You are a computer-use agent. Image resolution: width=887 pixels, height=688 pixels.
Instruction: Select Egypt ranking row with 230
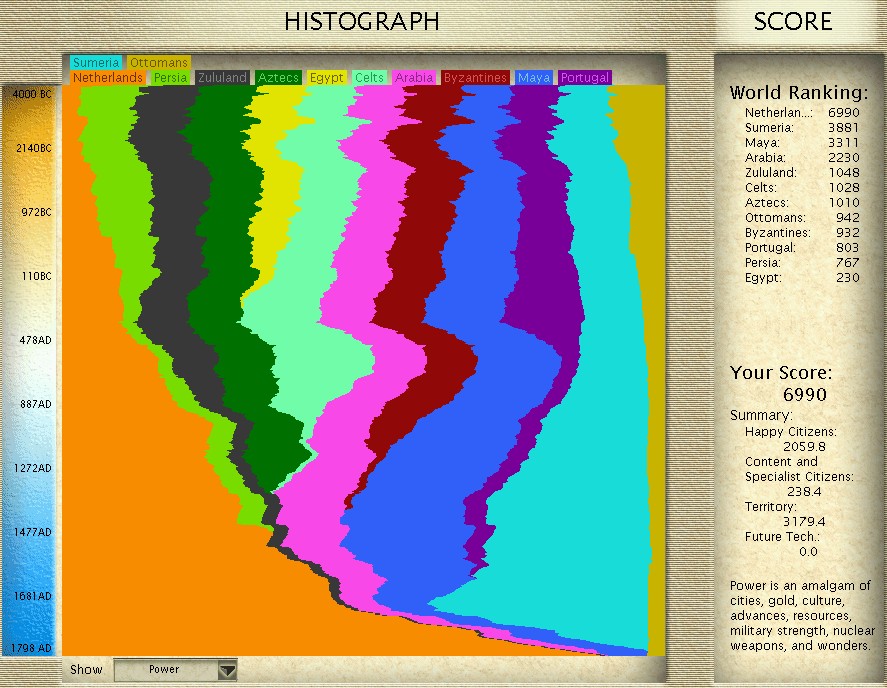(802, 278)
